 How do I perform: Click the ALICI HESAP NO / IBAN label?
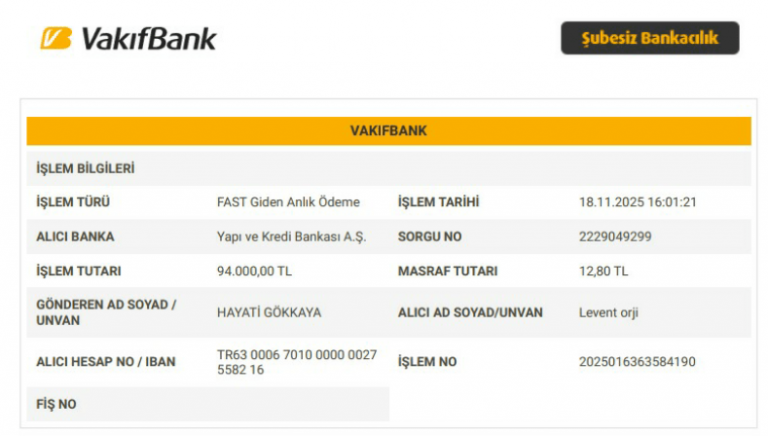click(x=106, y=362)
